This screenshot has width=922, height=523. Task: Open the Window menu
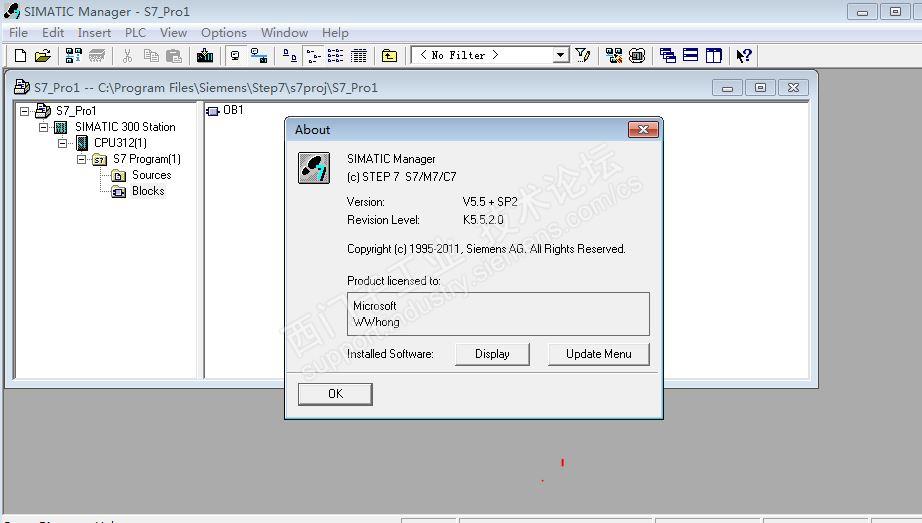[285, 33]
